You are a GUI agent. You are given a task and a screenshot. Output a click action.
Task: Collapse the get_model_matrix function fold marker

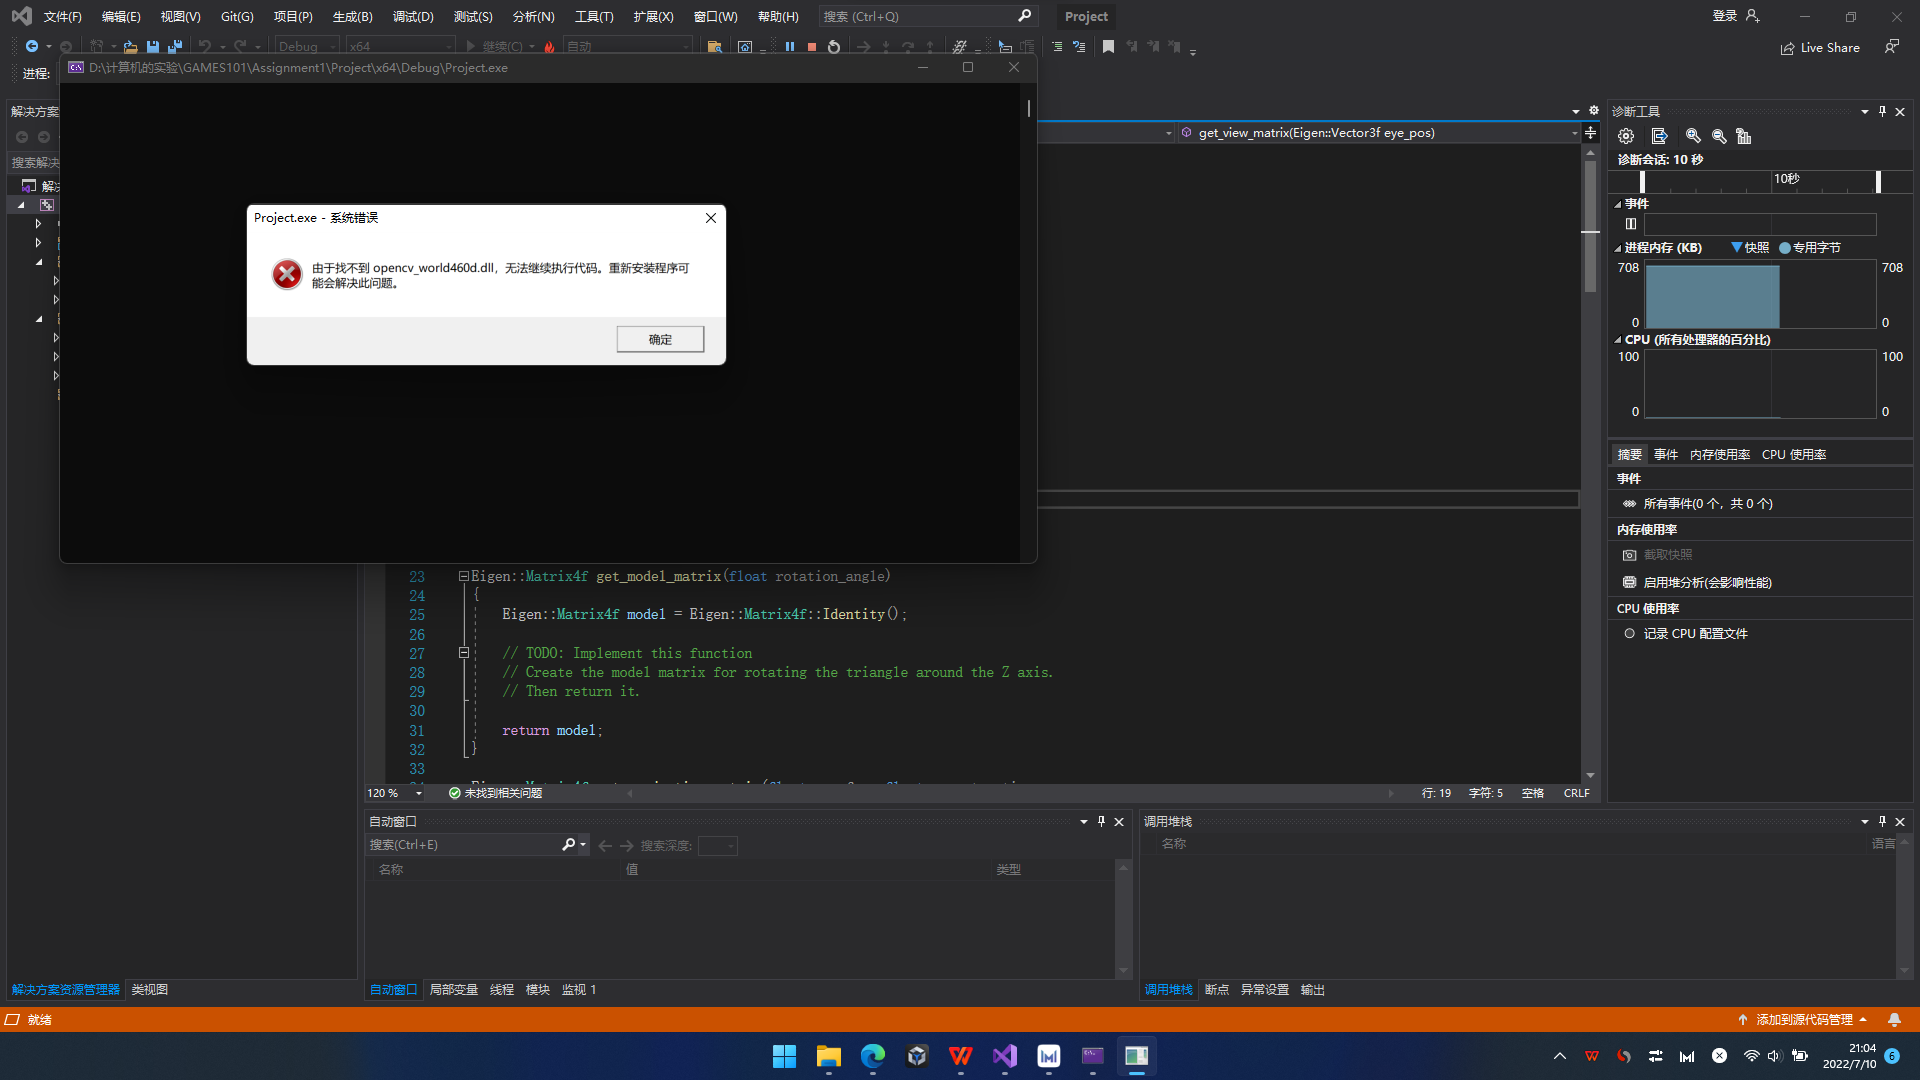coord(464,576)
